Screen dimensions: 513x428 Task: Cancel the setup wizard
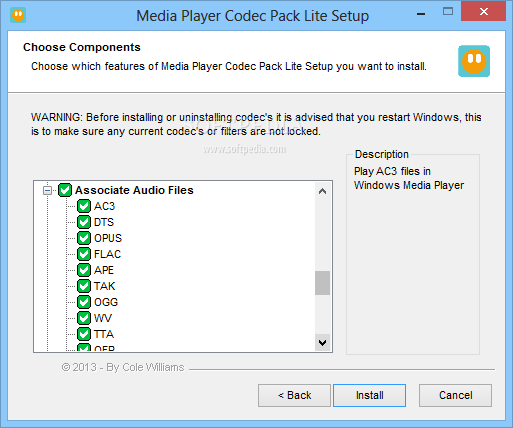coord(455,395)
